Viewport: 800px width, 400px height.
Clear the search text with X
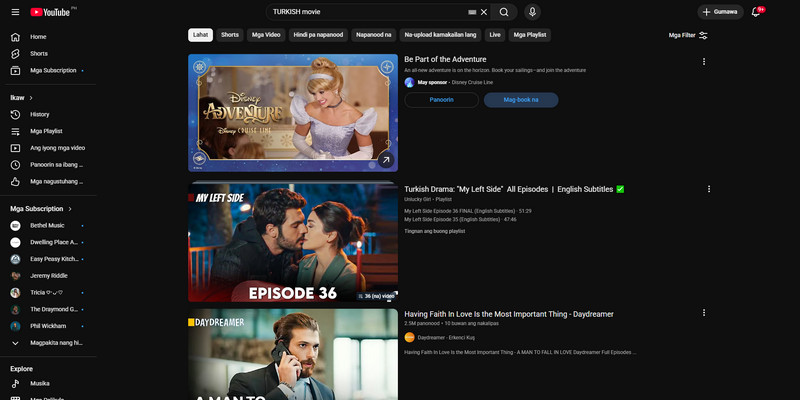click(484, 12)
